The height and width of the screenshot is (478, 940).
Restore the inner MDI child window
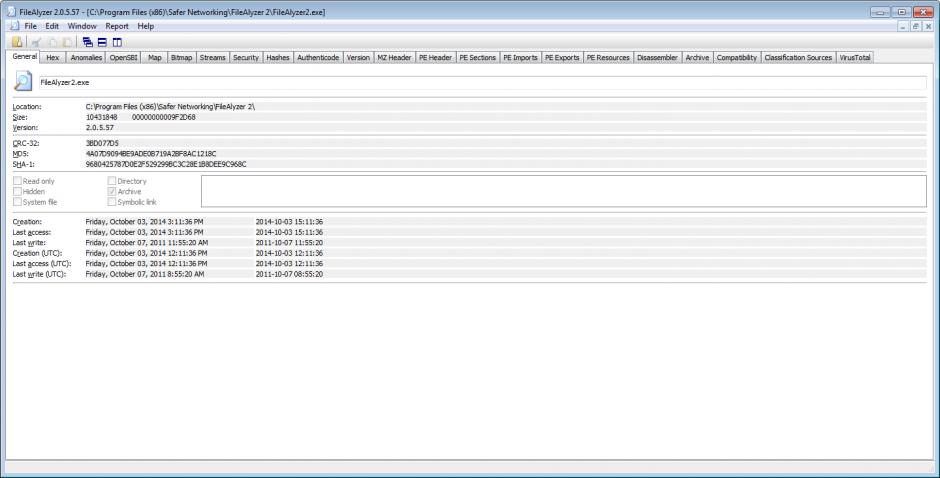(915, 26)
